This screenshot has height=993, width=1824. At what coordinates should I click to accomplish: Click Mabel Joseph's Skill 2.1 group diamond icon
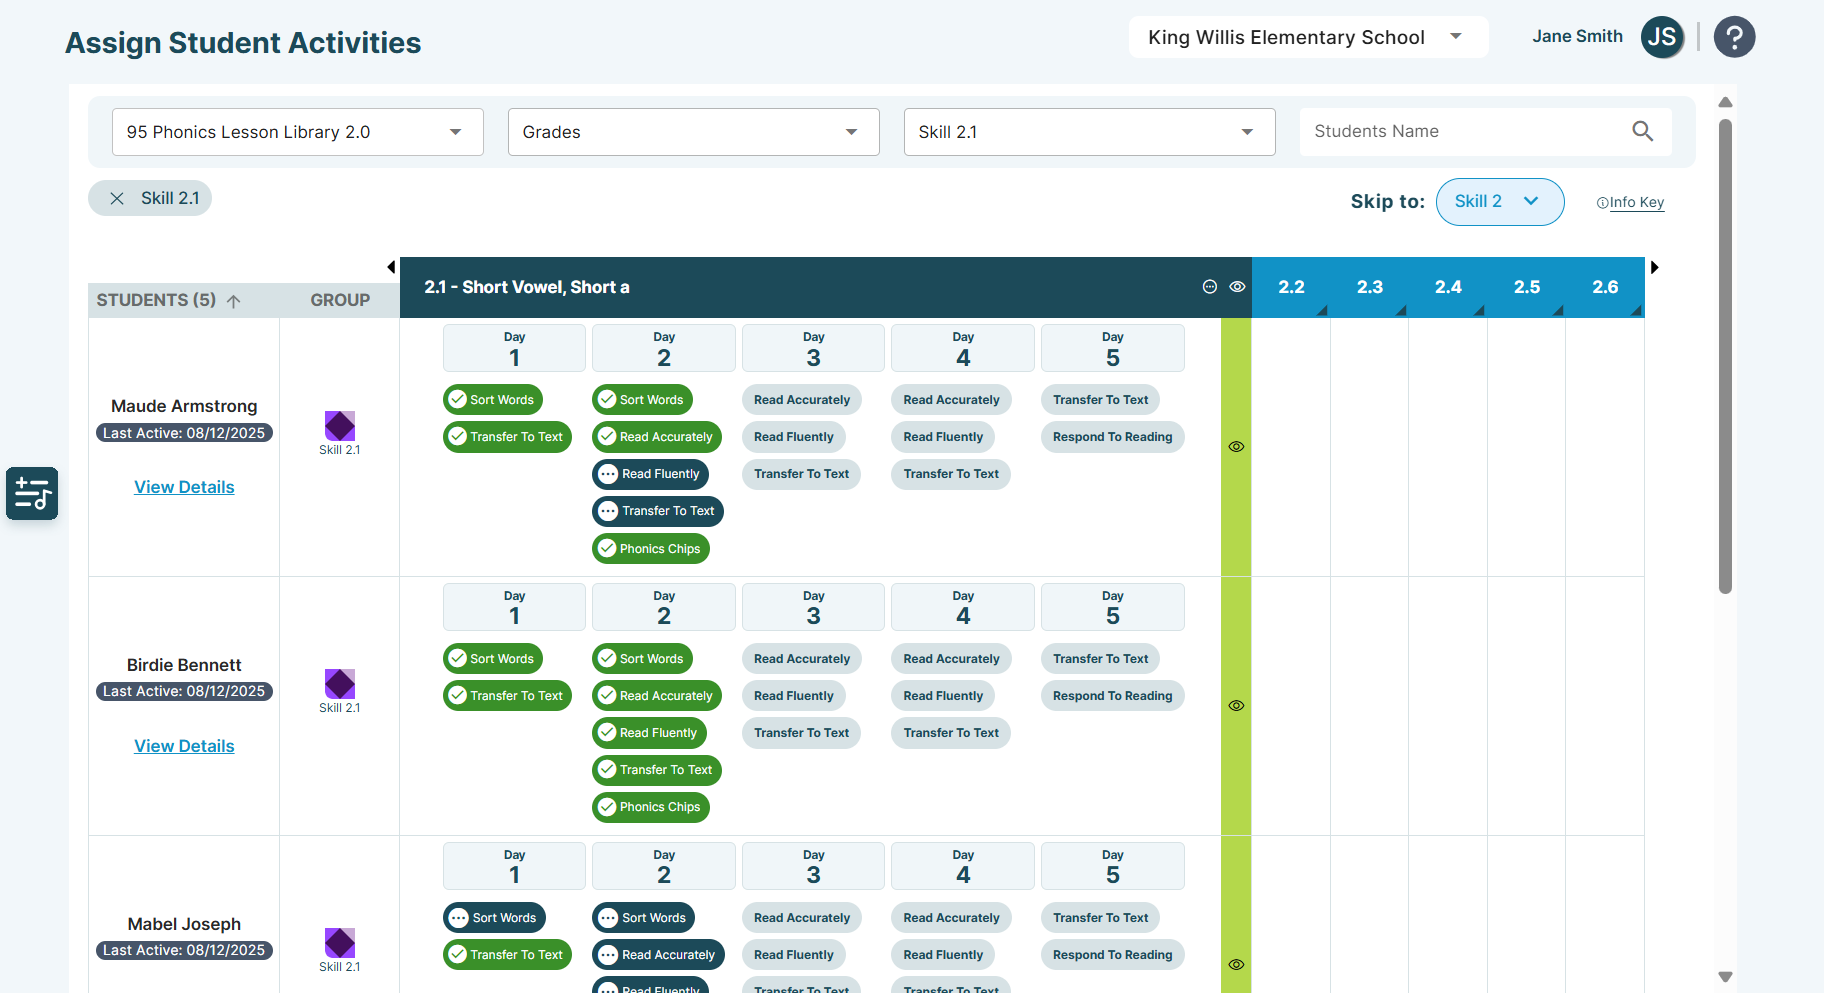click(340, 943)
